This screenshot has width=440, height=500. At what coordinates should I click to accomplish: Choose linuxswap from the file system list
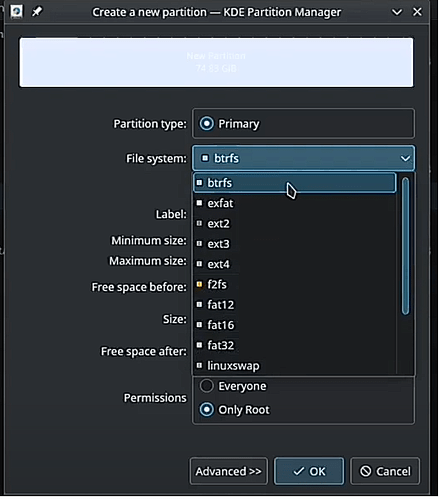click(x=295, y=366)
